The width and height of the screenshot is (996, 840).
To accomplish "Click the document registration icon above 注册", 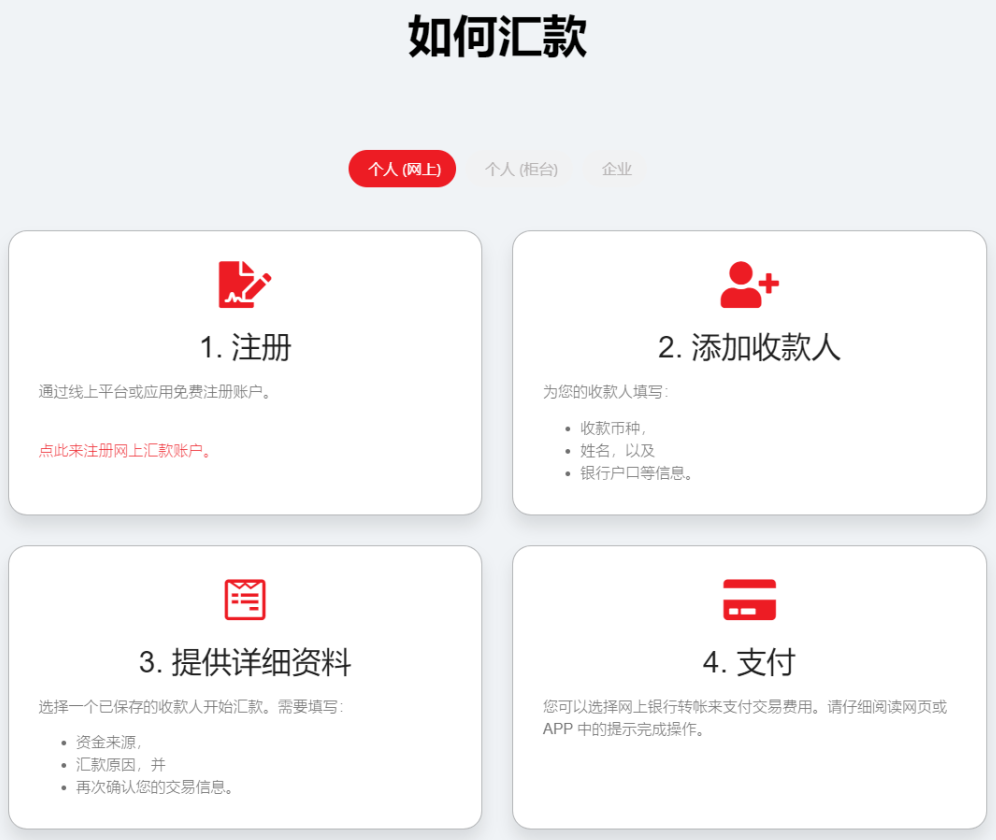I will click(x=244, y=282).
